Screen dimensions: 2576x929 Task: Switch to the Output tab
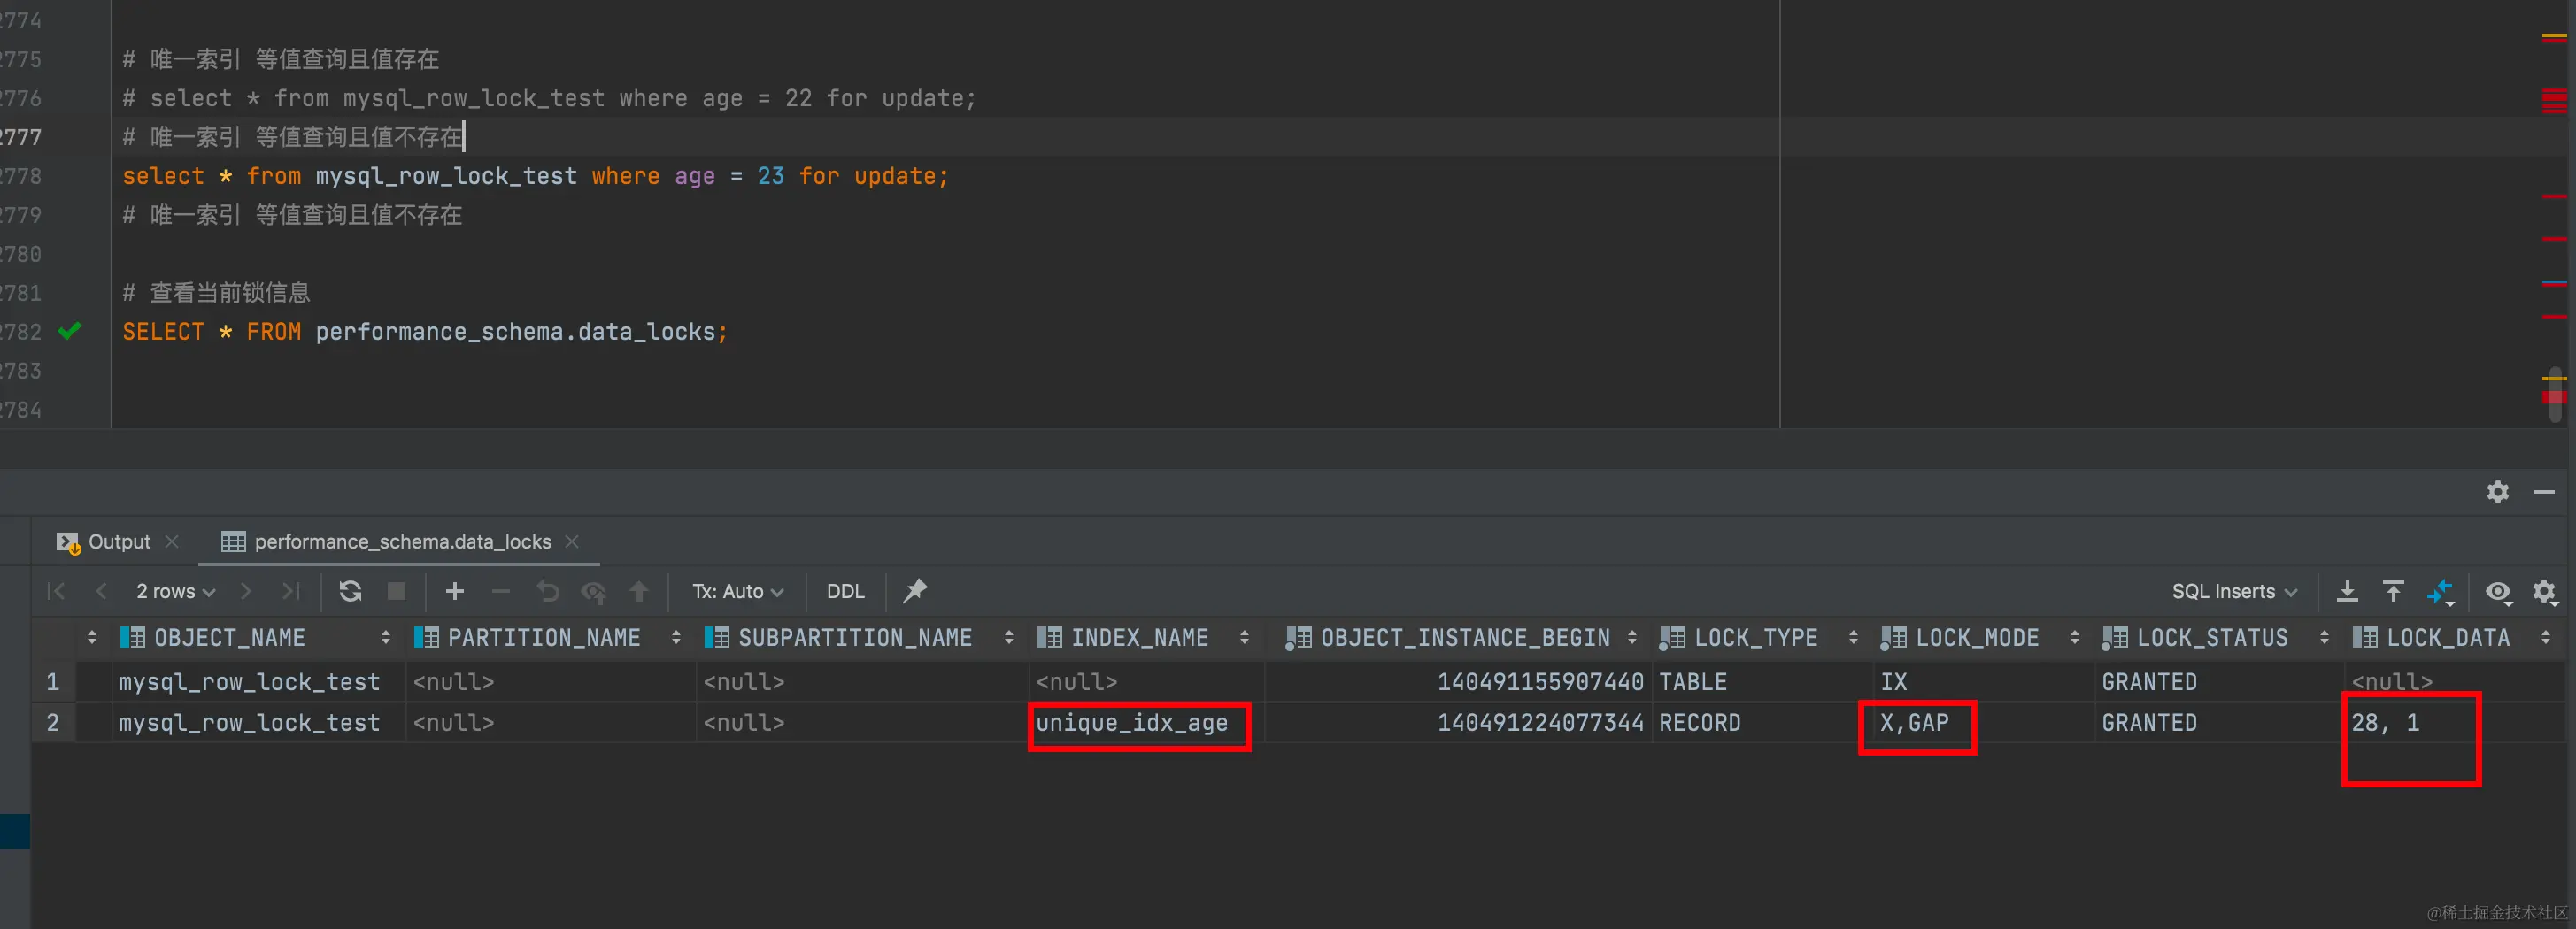[x=118, y=541]
